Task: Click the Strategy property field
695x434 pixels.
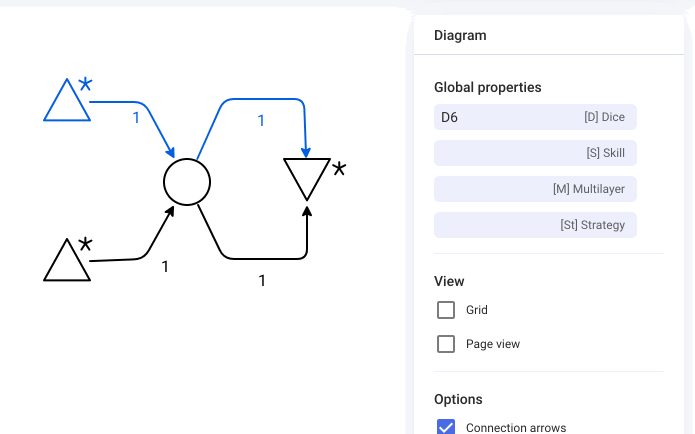Action: click(535, 225)
